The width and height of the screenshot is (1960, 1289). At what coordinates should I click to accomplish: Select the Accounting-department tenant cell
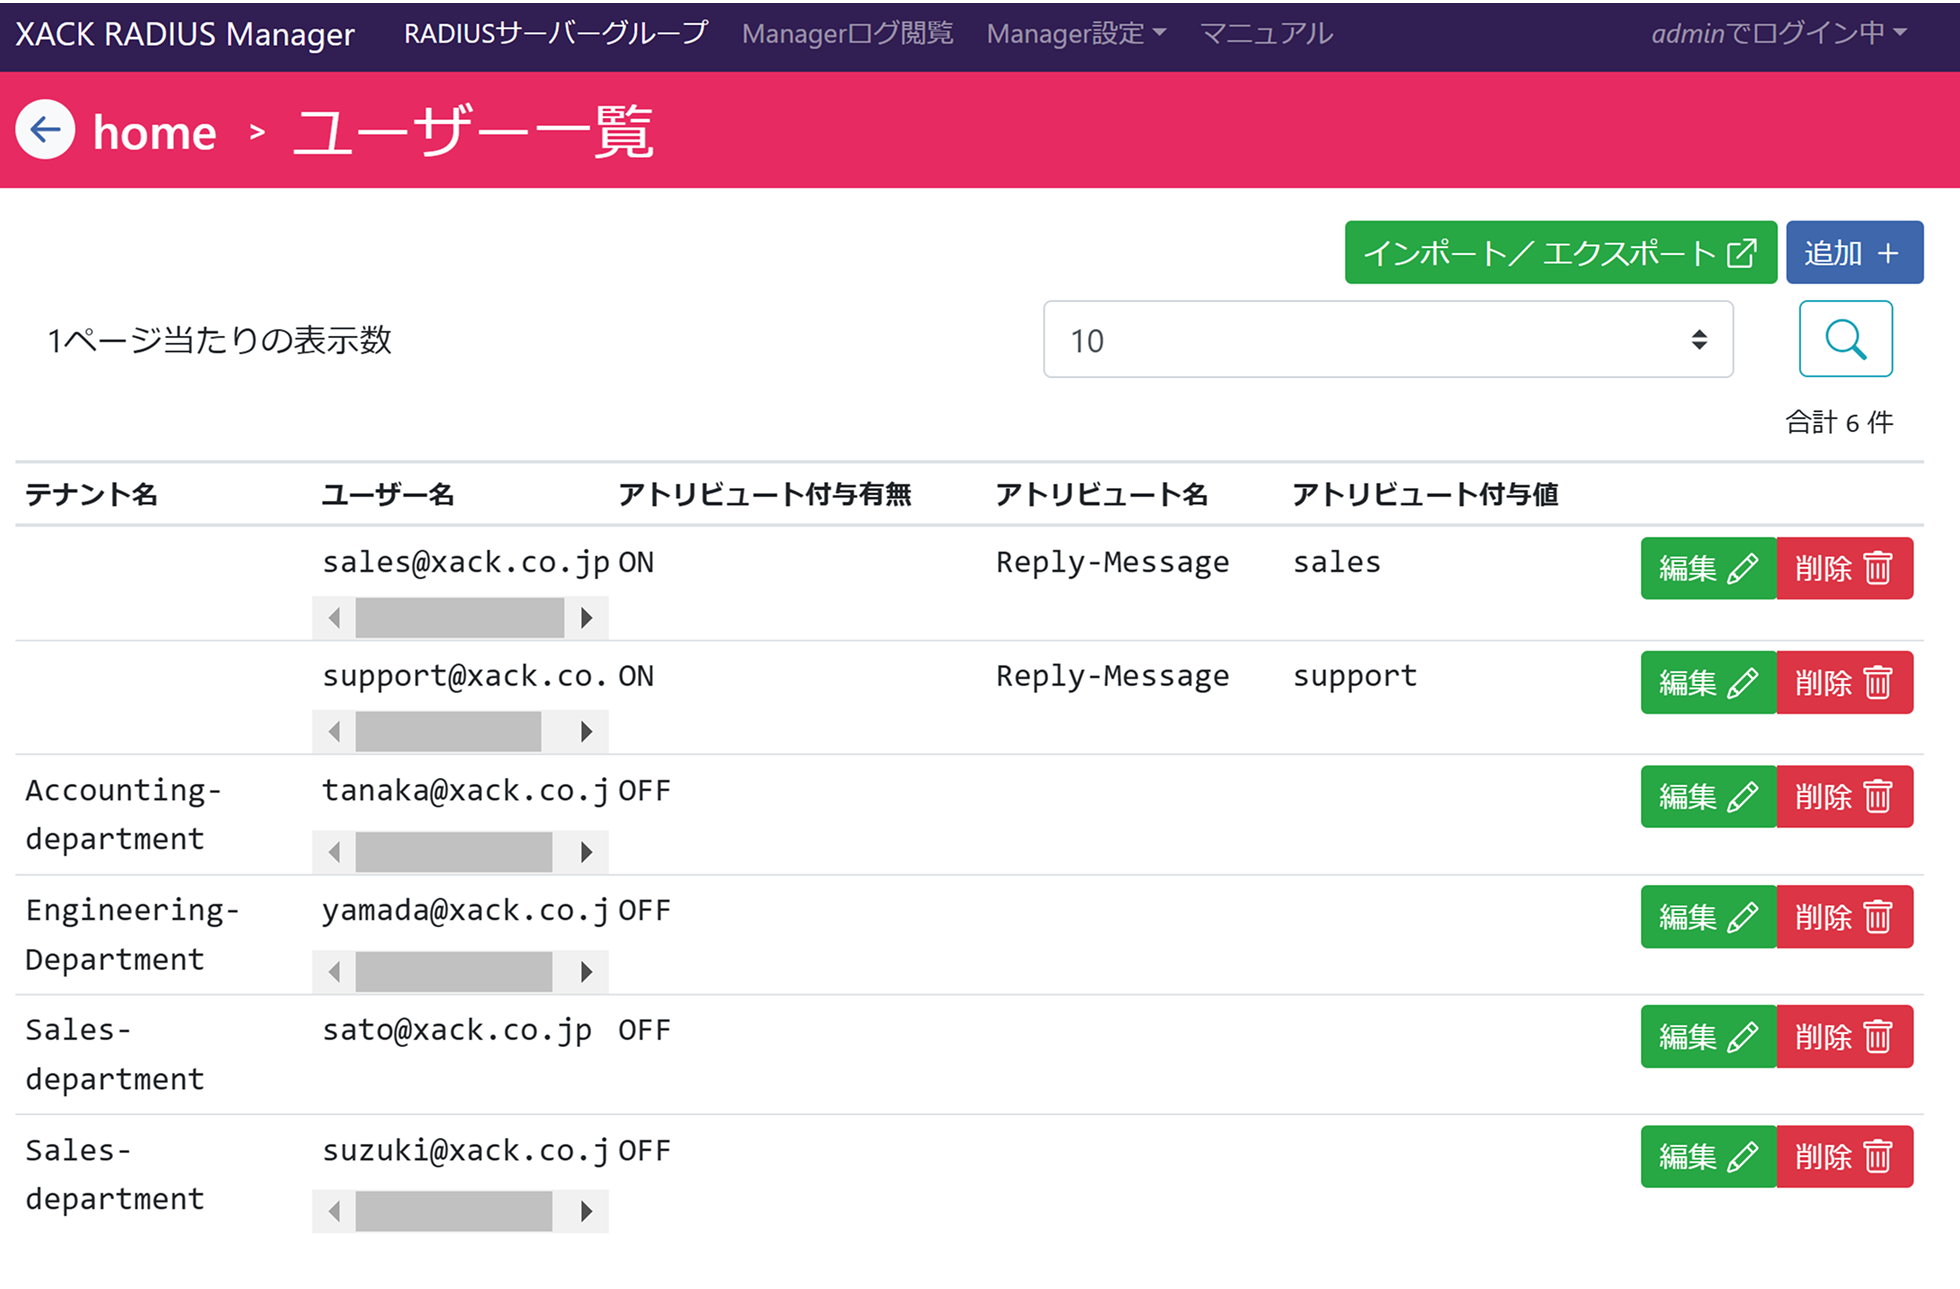coord(123,814)
